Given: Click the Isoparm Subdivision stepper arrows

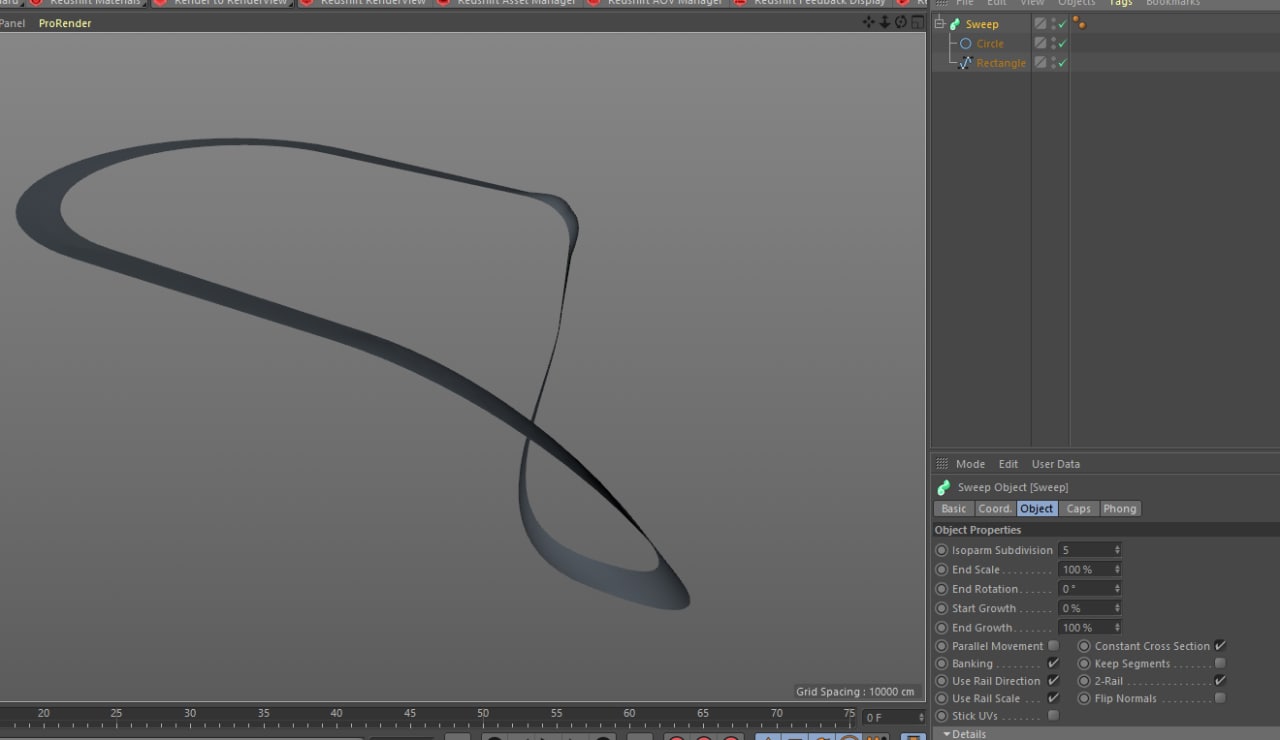Looking at the screenshot, I should (x=1117, y=550).
